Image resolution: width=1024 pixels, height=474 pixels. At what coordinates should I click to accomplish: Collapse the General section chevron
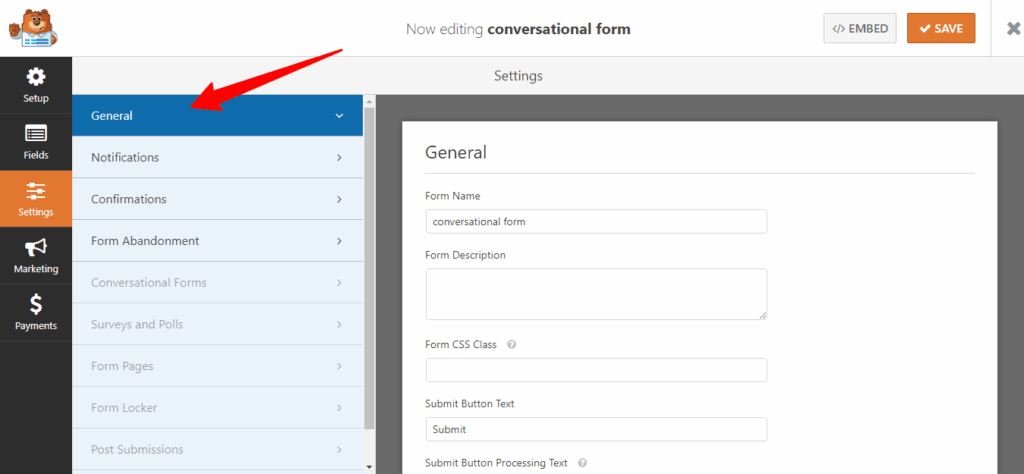point(339,116)
